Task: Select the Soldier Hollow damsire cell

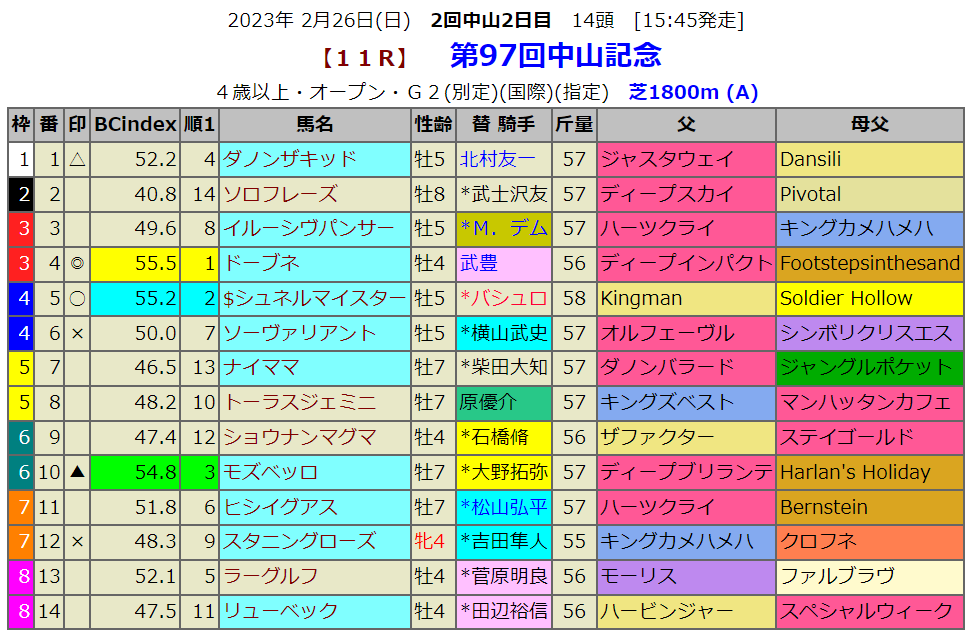Action: click(846, 298)
